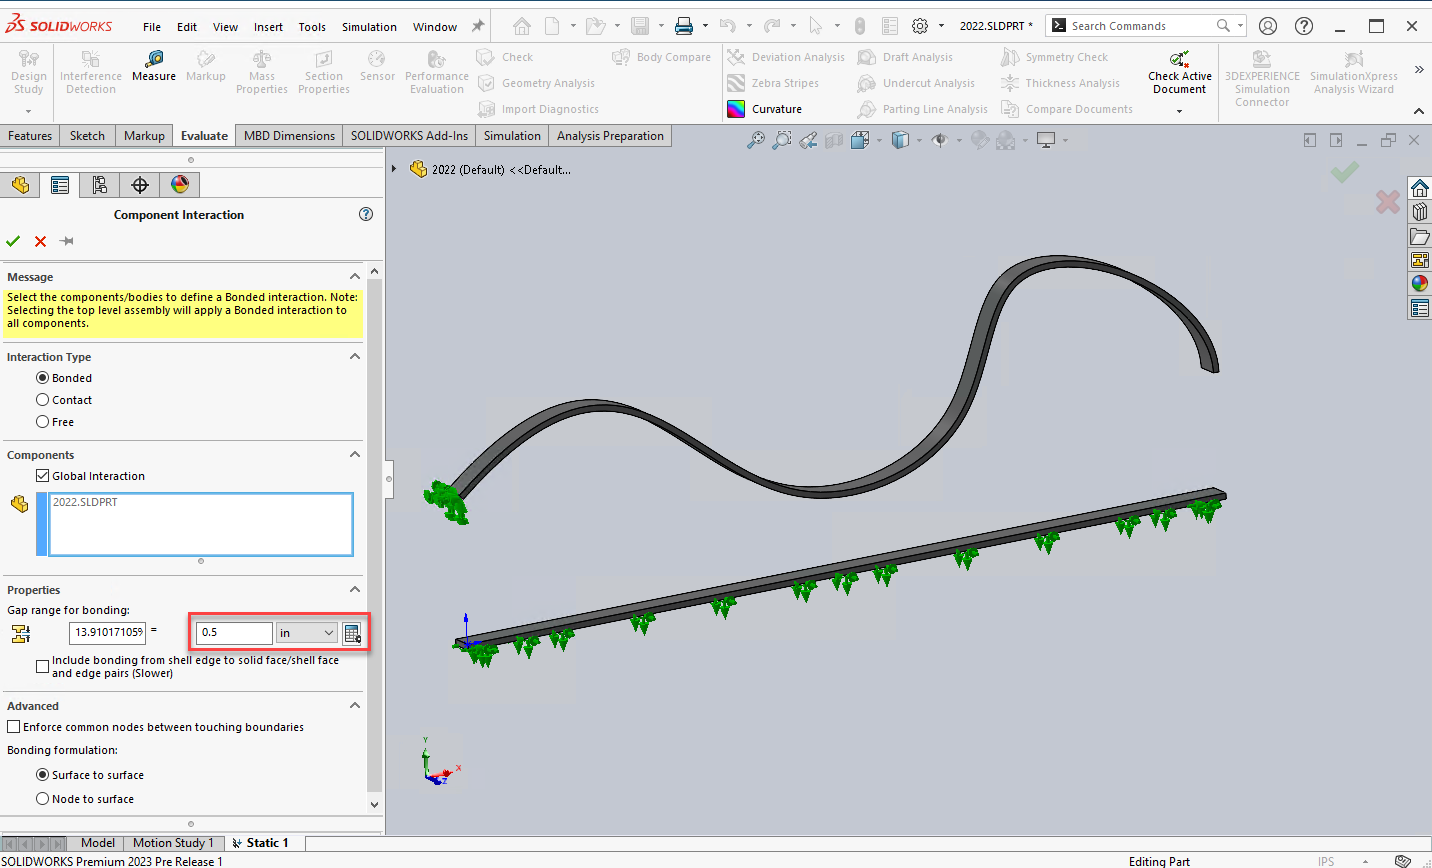The width and height of the screenshot is (1432, 868).
Task: Click Check Active Document in the ribbon
Action: click(1179, 70)
